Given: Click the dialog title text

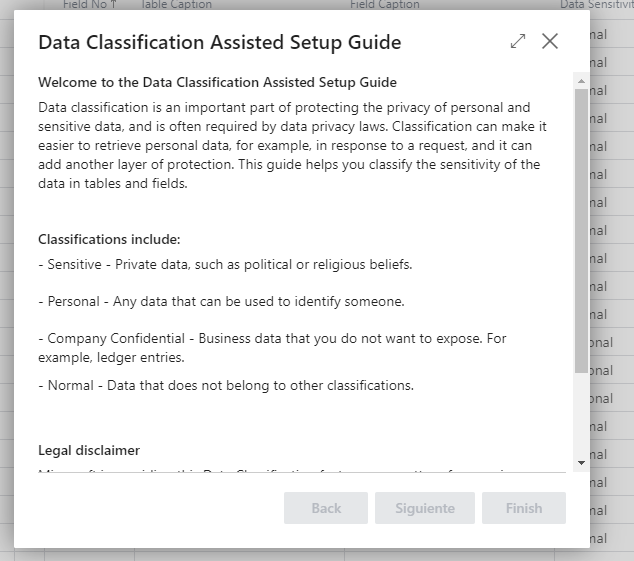Looking at the screenshot, I should pyautogui.click(x=219, y=42).
